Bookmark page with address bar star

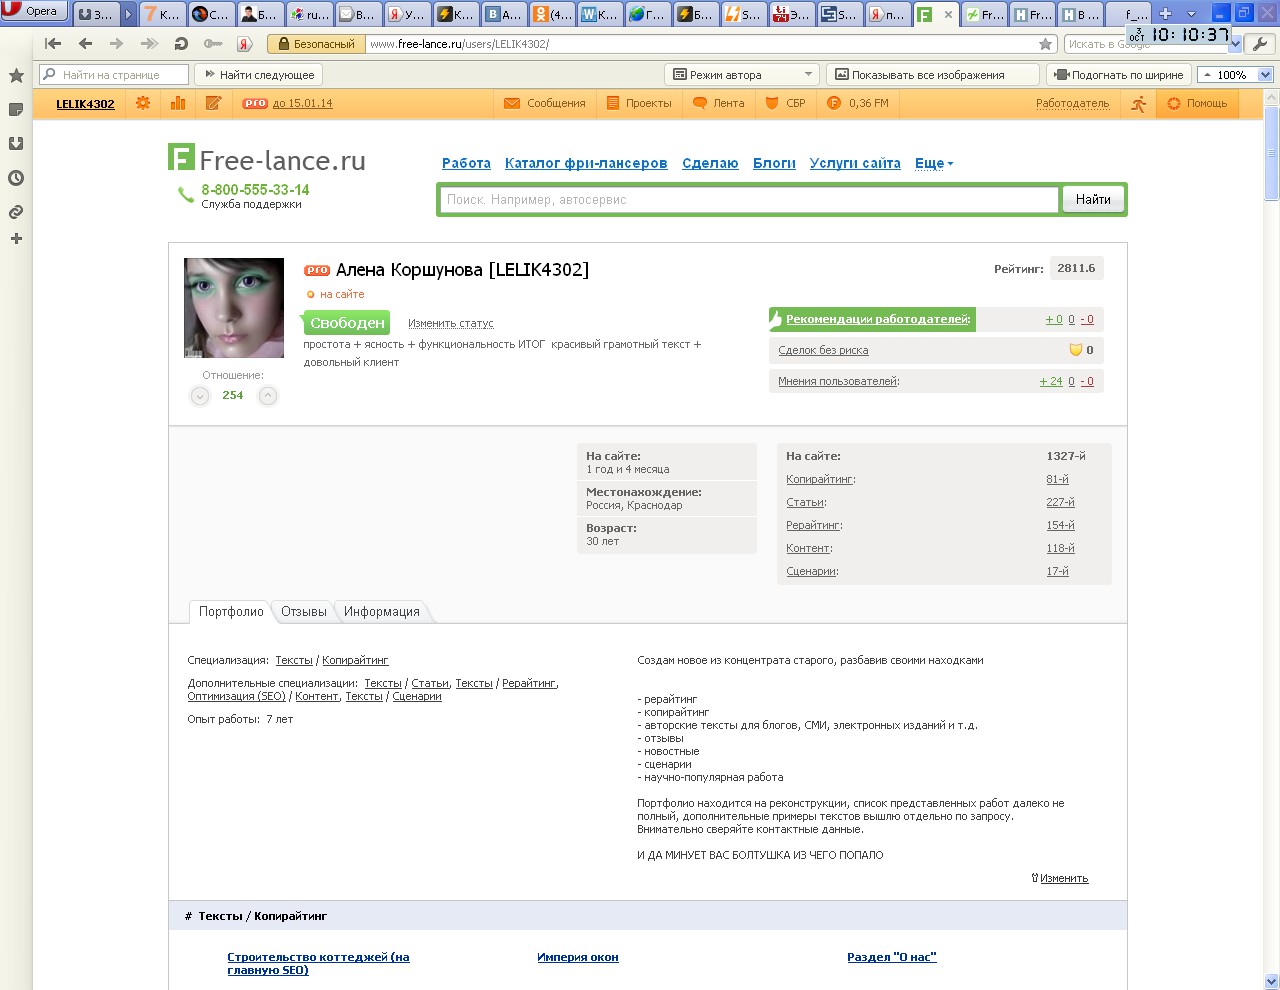pos(1045,44)
